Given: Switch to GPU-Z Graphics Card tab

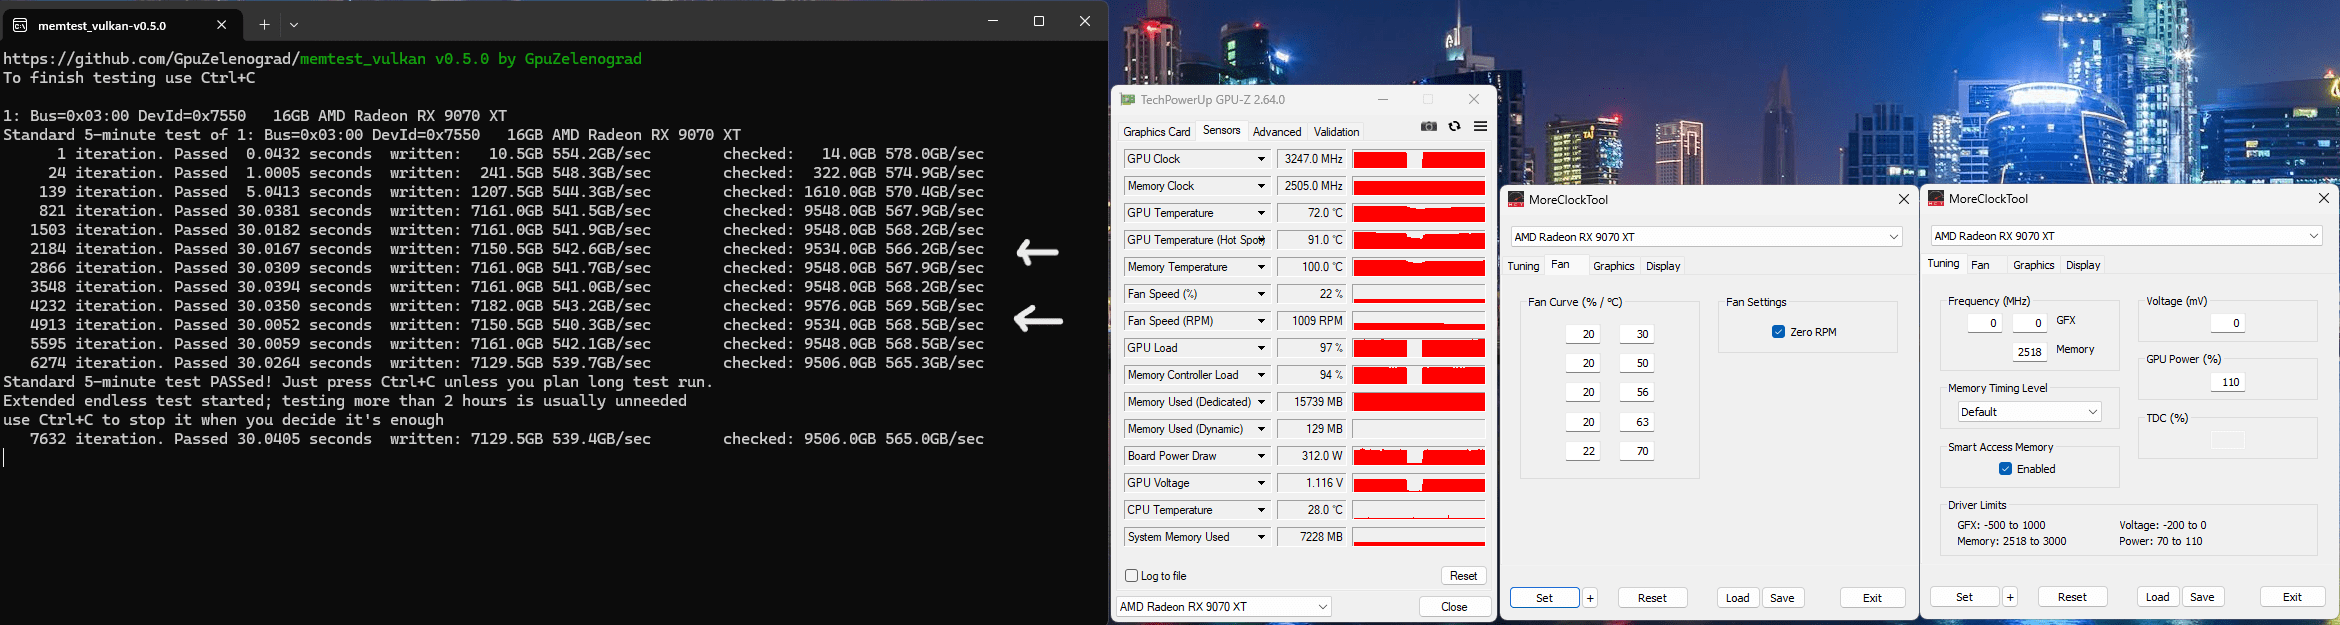Looking at the screenshot, I should 1157,132.
